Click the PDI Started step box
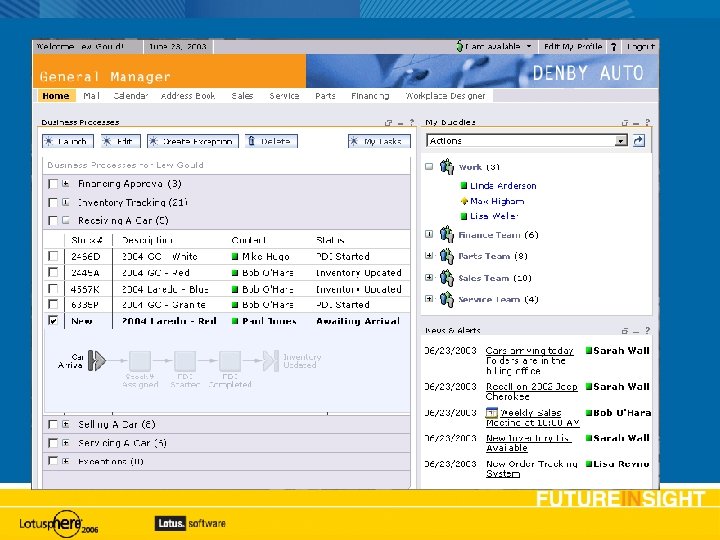 pos(185,361)
